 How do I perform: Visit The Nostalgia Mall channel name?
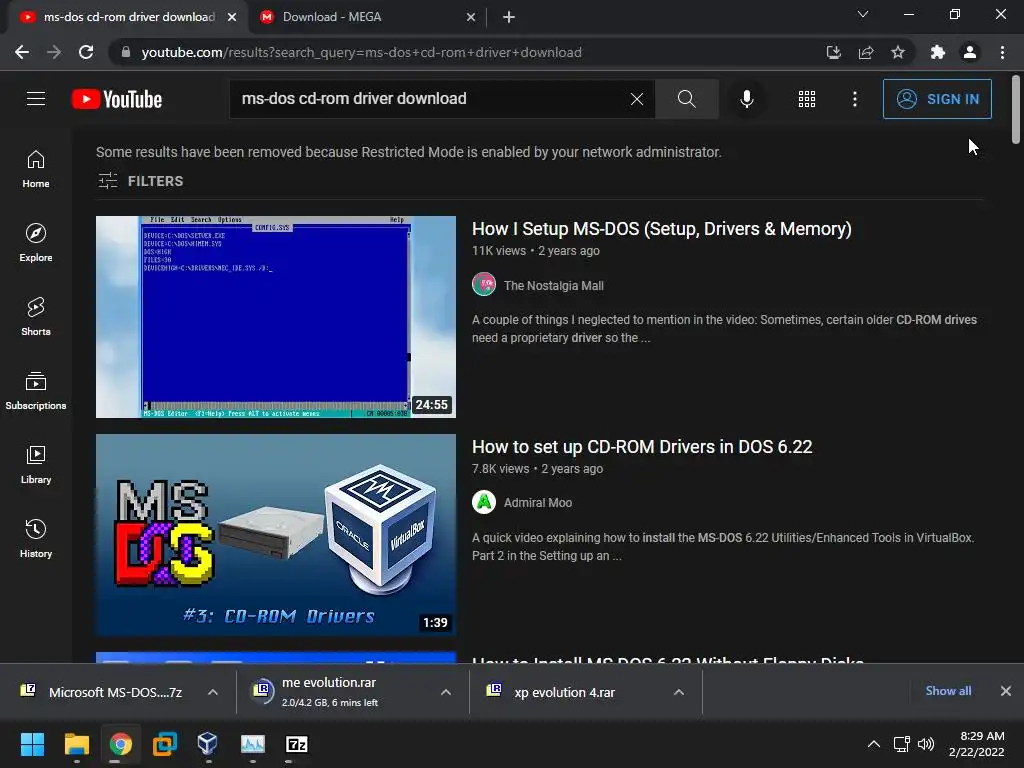click(554, 285)
